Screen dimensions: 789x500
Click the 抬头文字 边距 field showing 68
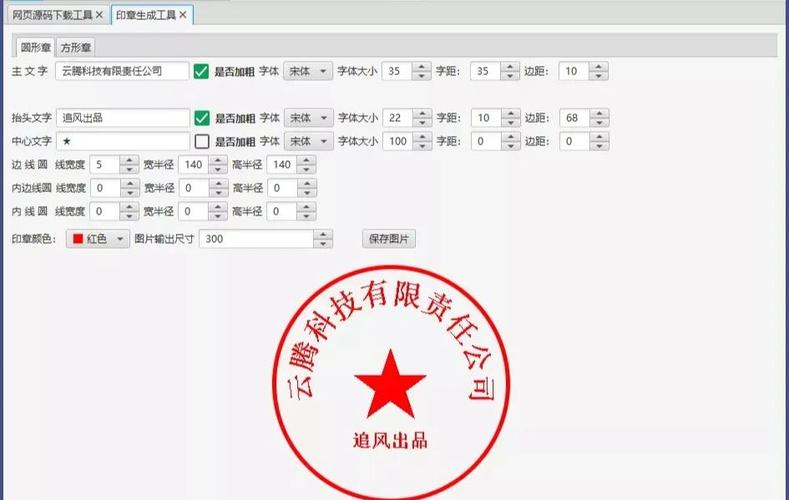575,118
